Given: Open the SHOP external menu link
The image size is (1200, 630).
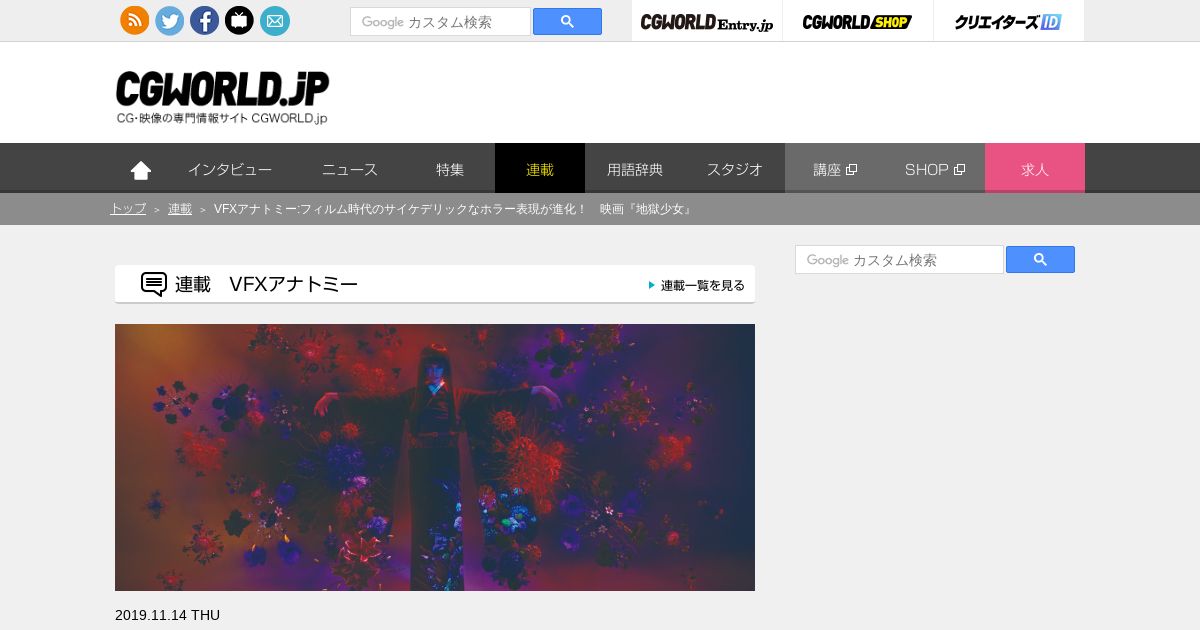Looking at the screenshot, I should [x=935, y=169].
